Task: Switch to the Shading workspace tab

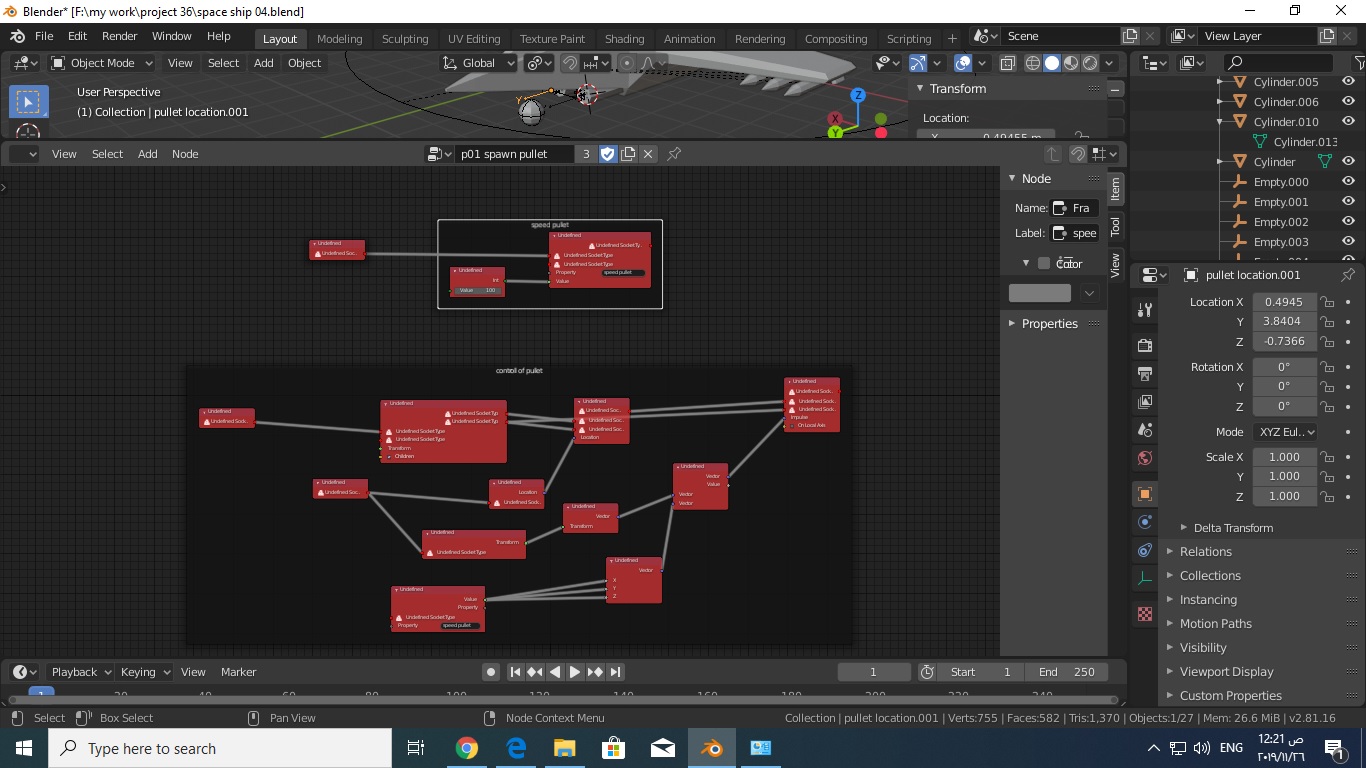Action: [x=624, y=39]
